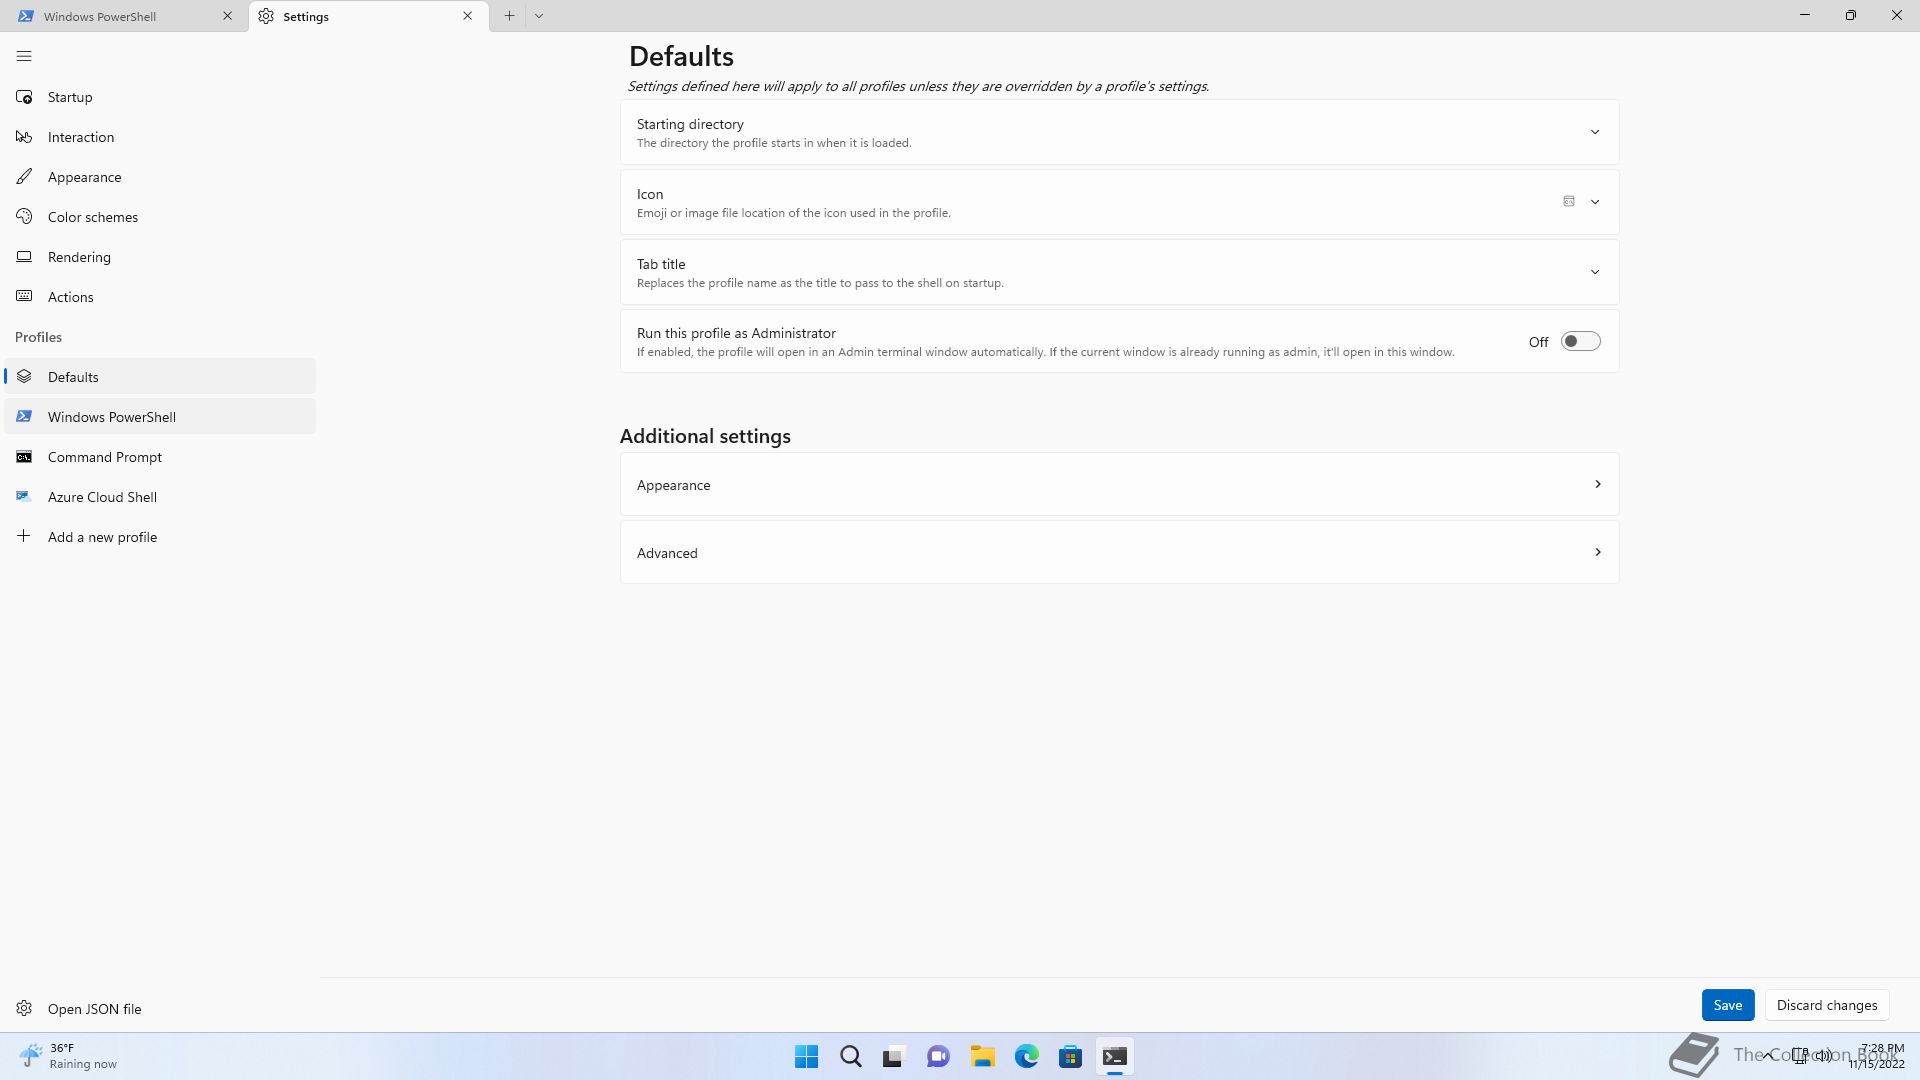Open Microsoft Edge from taskbar
This screenshot has height=1080, width=1920.
1026,1056
